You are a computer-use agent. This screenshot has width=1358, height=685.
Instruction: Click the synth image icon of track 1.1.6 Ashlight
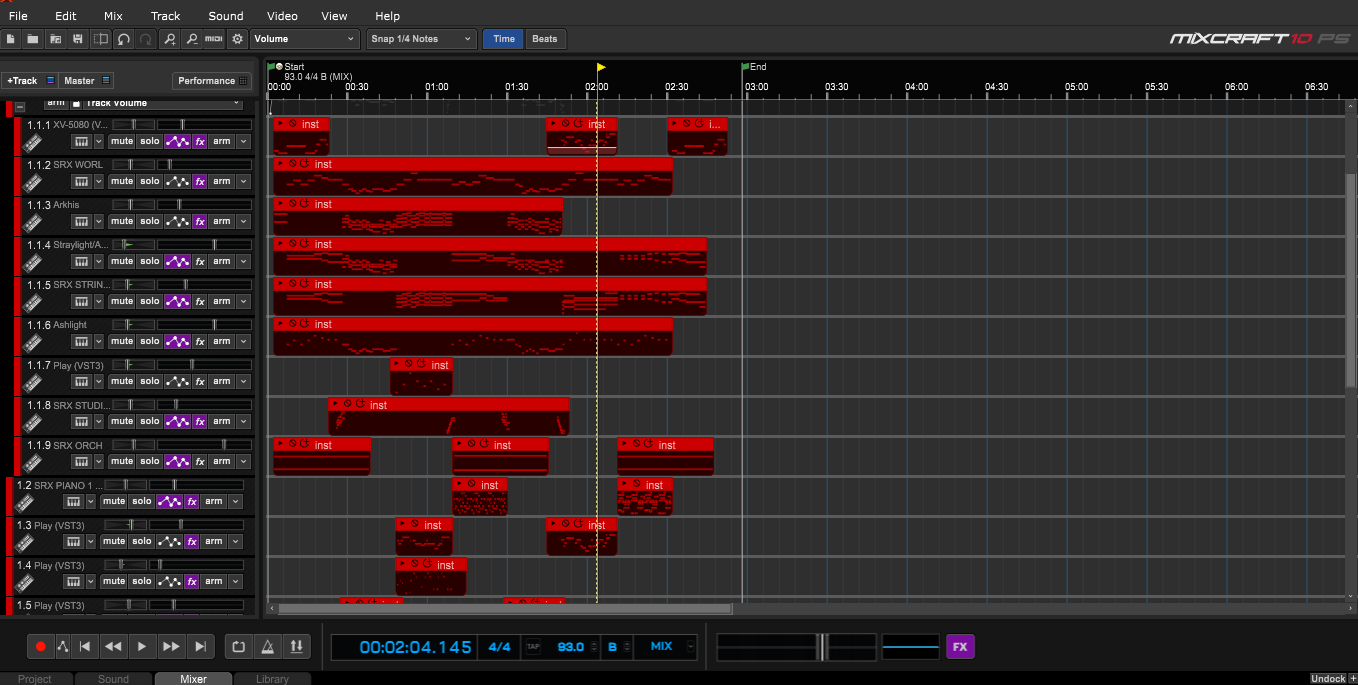33,343
